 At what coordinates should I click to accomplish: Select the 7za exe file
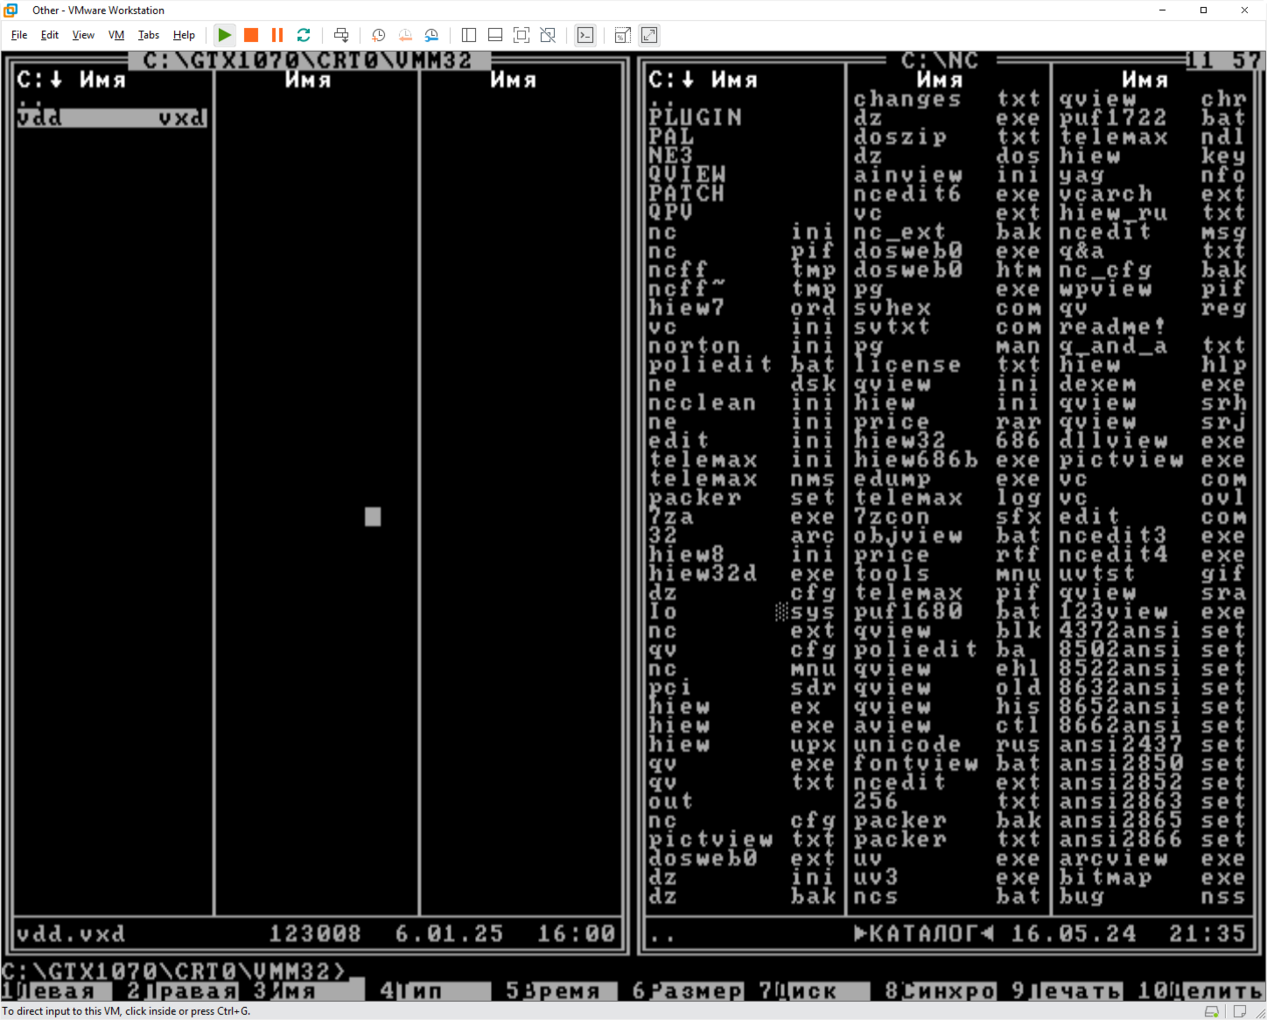741,517
